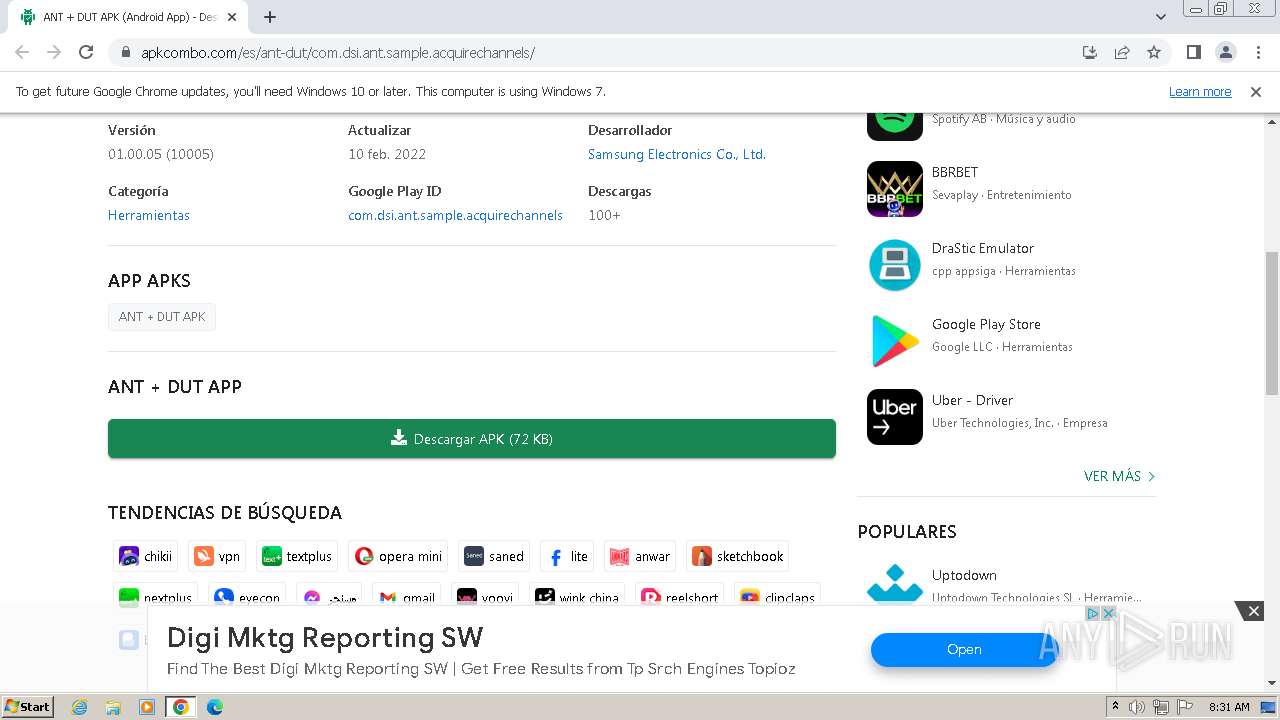1280x720 pixels.
Task: Open the tab search chevron
Action: [1160, 17]
